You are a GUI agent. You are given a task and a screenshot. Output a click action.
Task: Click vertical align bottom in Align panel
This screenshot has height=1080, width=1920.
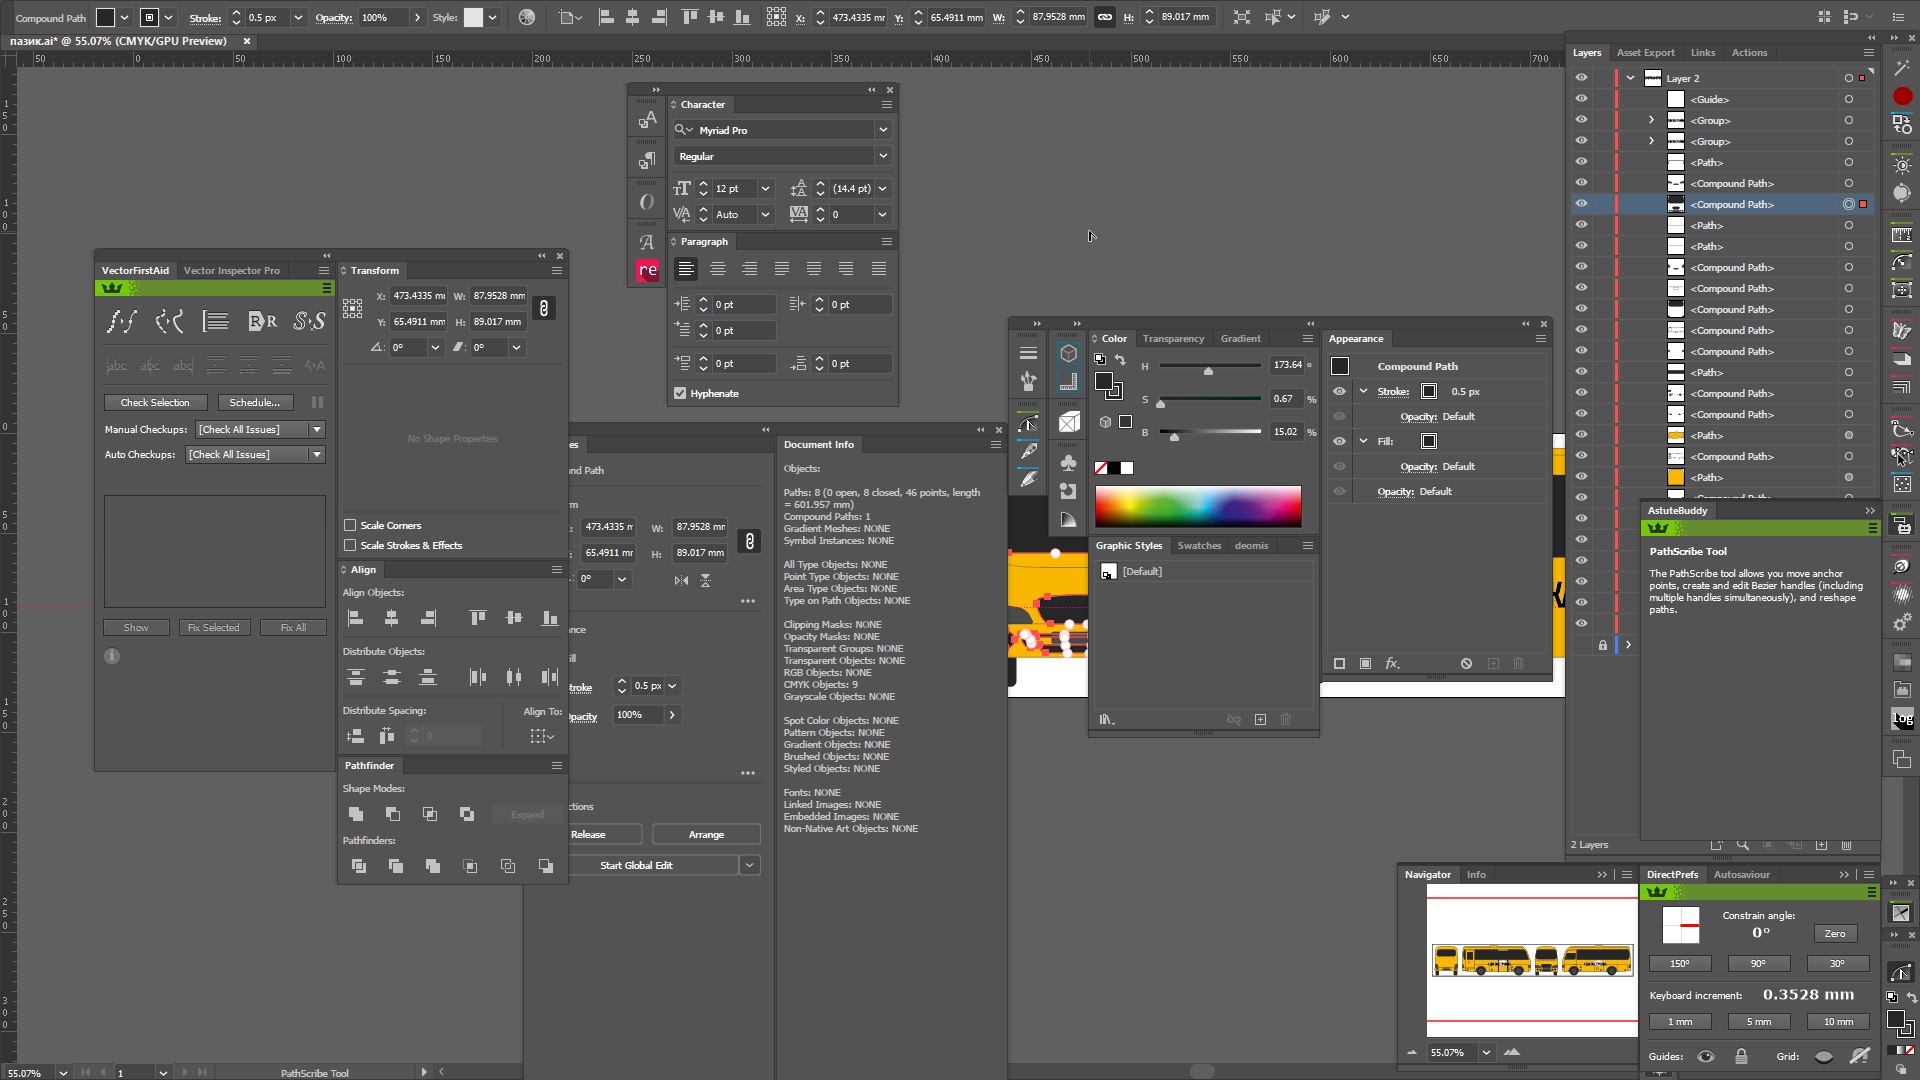[x=549, y=618]
